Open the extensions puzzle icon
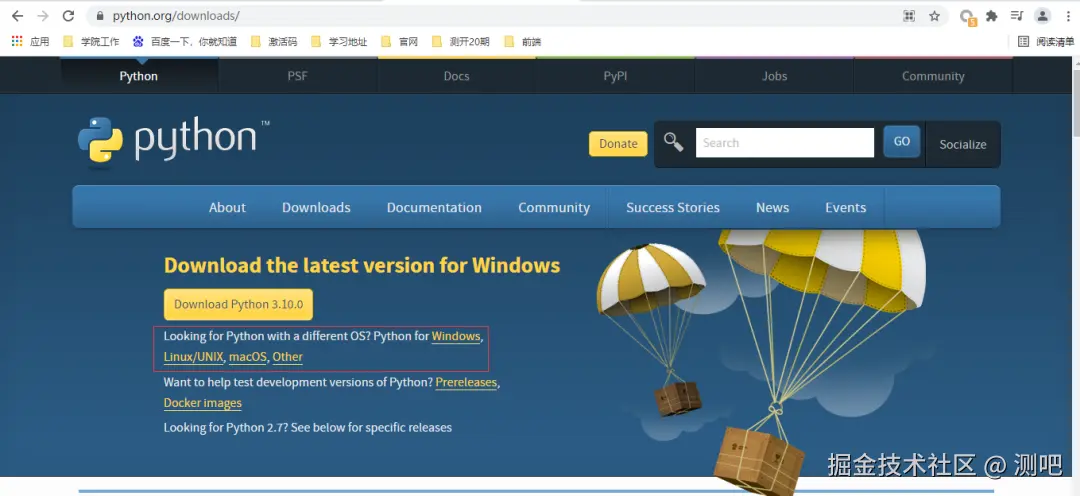This screenshot has height=496, width=1080. click(x=992, y=16)
